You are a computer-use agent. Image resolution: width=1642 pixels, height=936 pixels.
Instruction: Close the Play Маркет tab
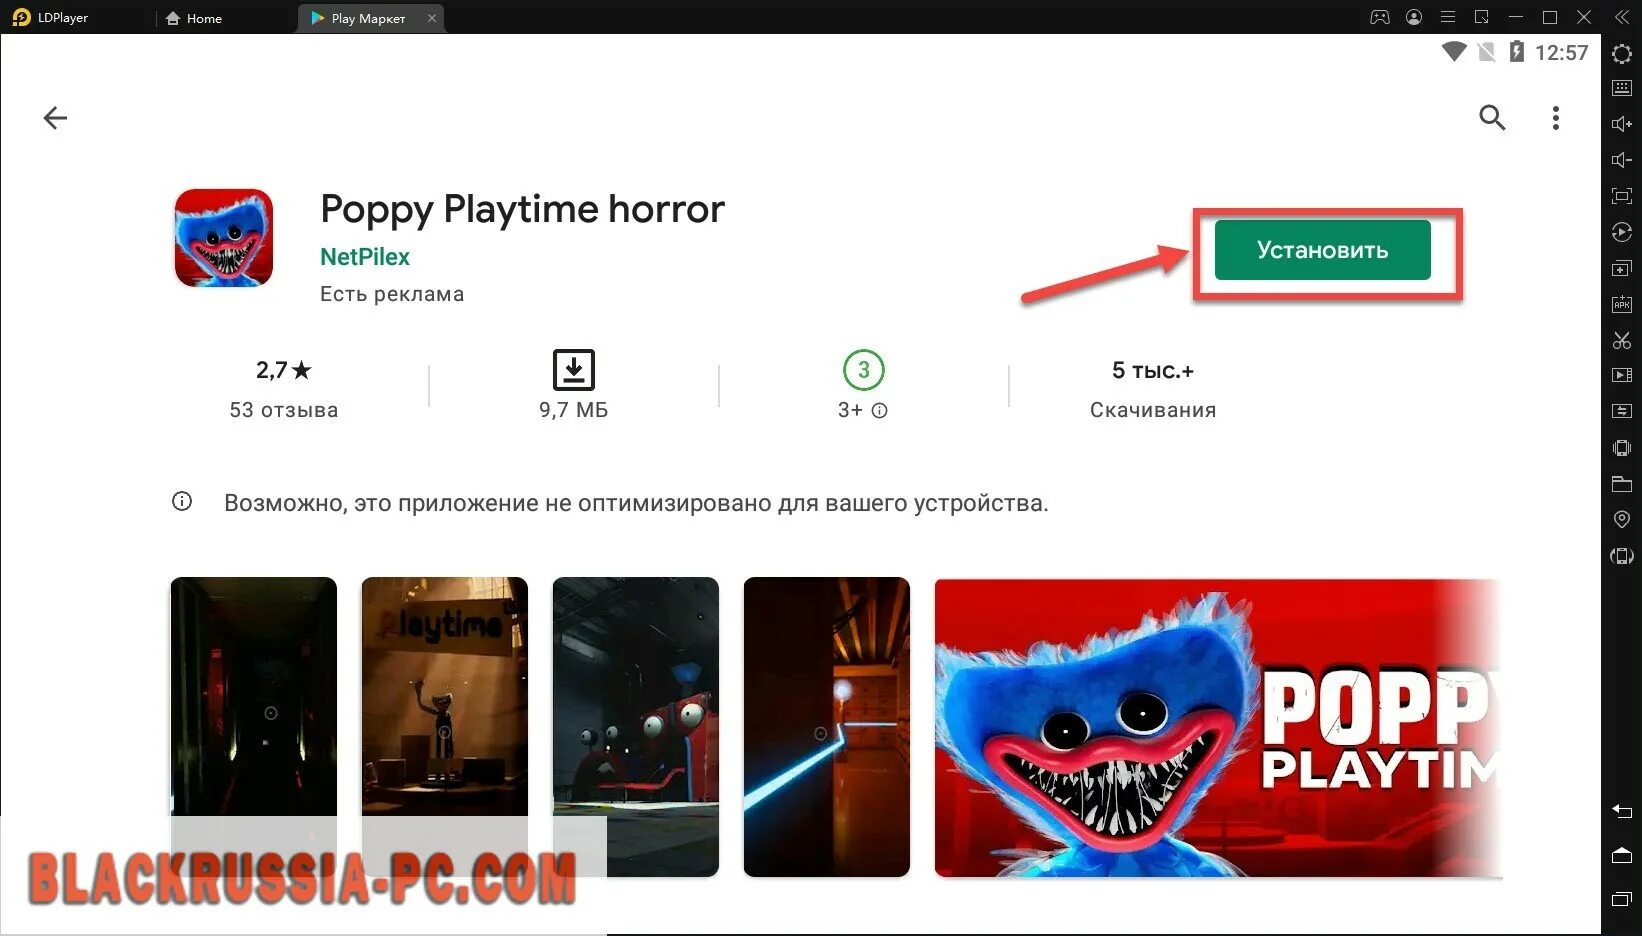pos(432,18)
